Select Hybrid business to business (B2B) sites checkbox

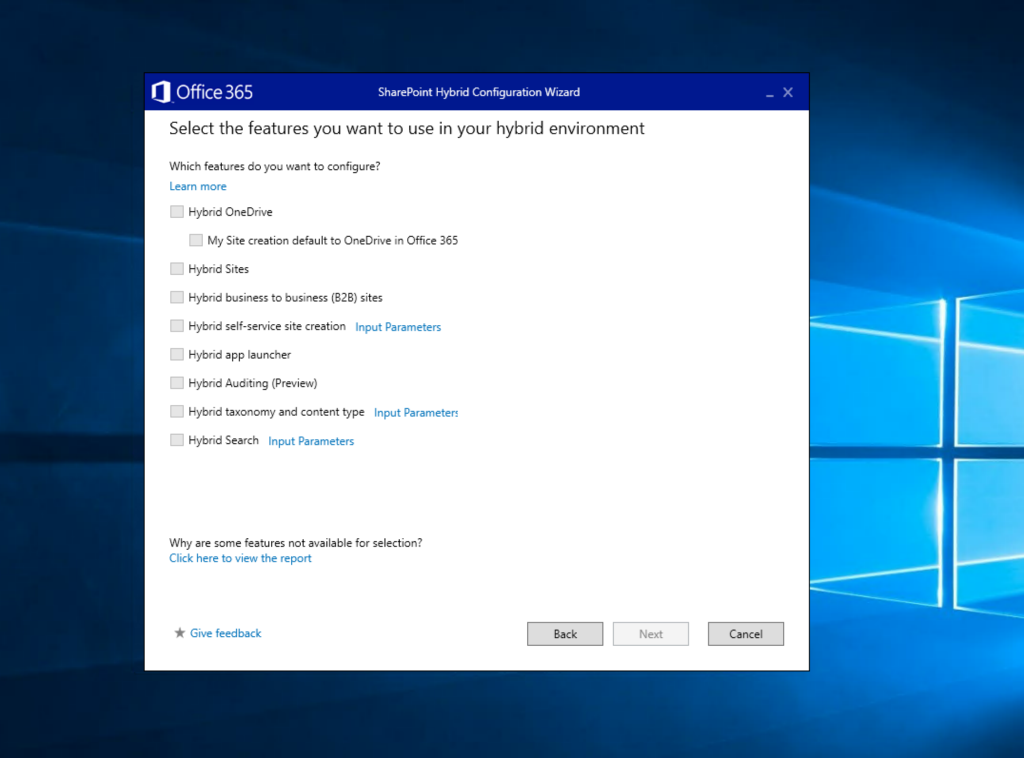(176, 297)
